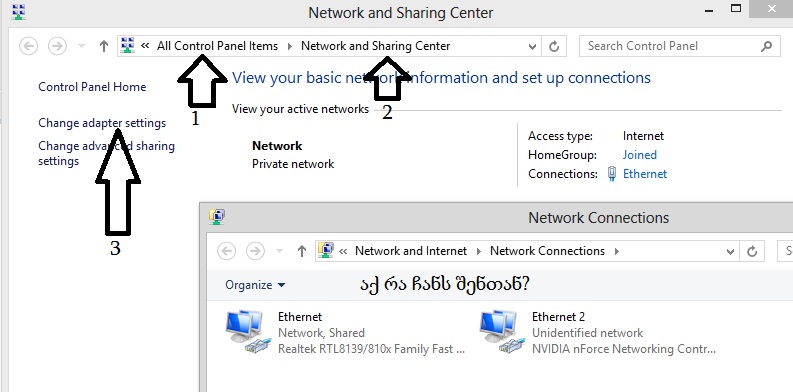Click Forward arrow in Network Connections window
Viewport: 793px width, 392px height.
tap(255, 251)
